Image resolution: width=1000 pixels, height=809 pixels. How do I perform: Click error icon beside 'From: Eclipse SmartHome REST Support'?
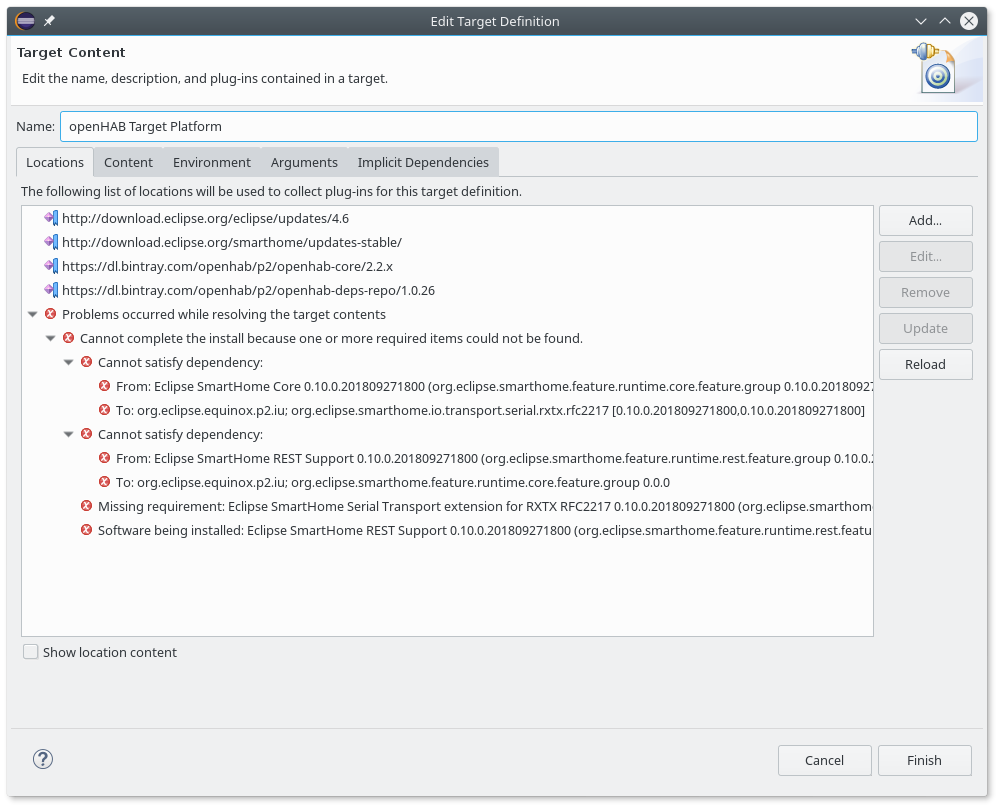tap(105, 458)
